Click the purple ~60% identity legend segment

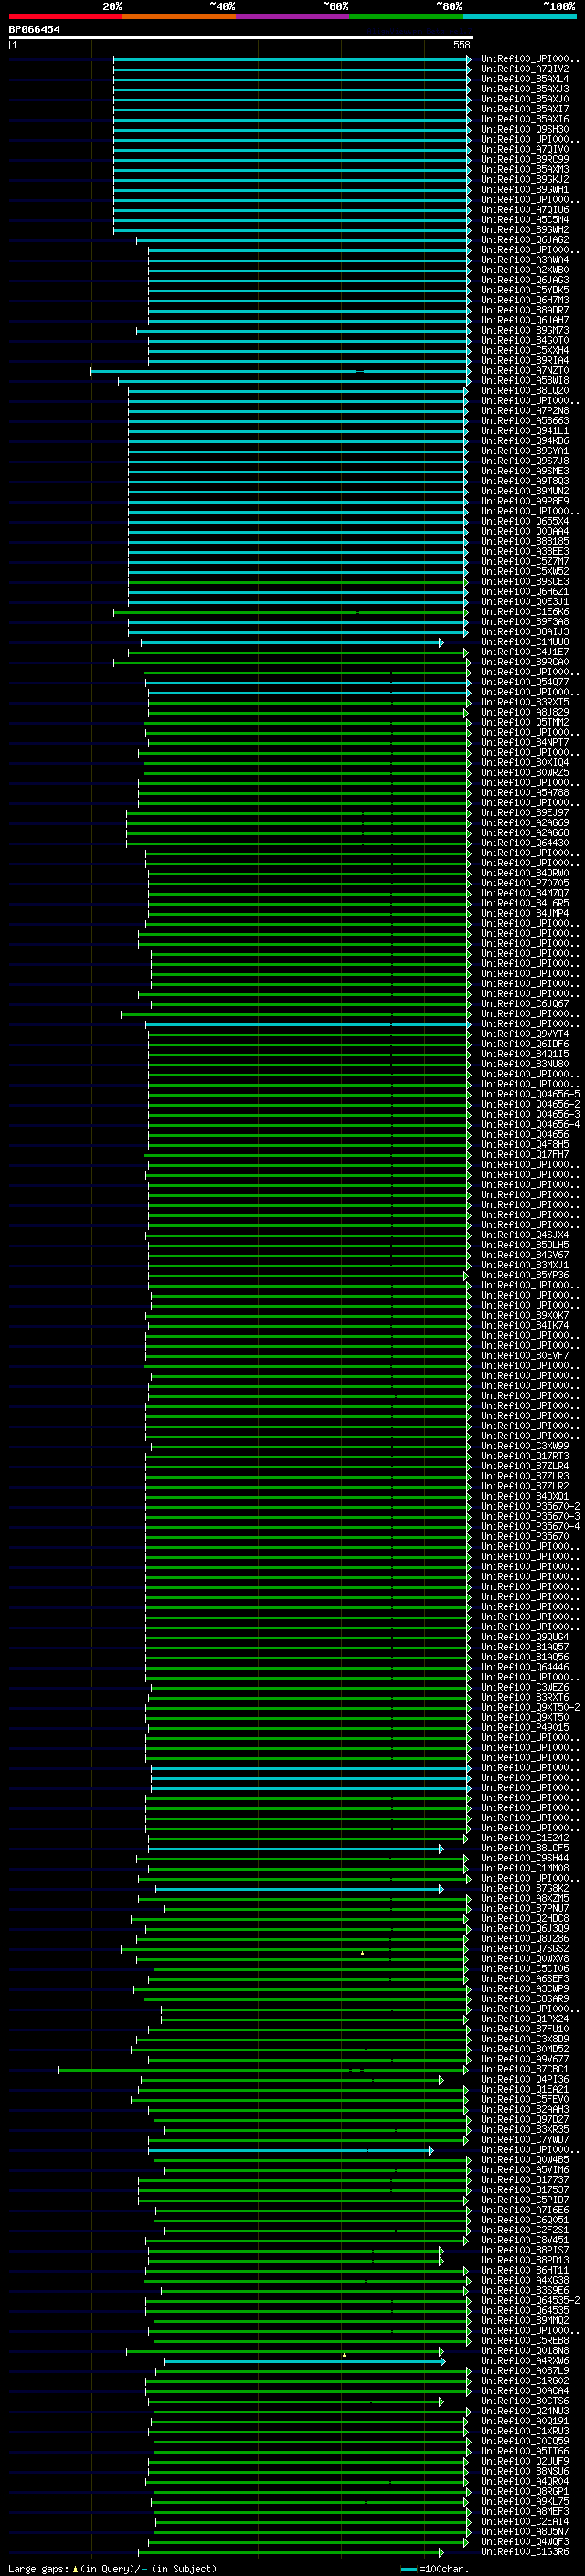click(293, 16)
